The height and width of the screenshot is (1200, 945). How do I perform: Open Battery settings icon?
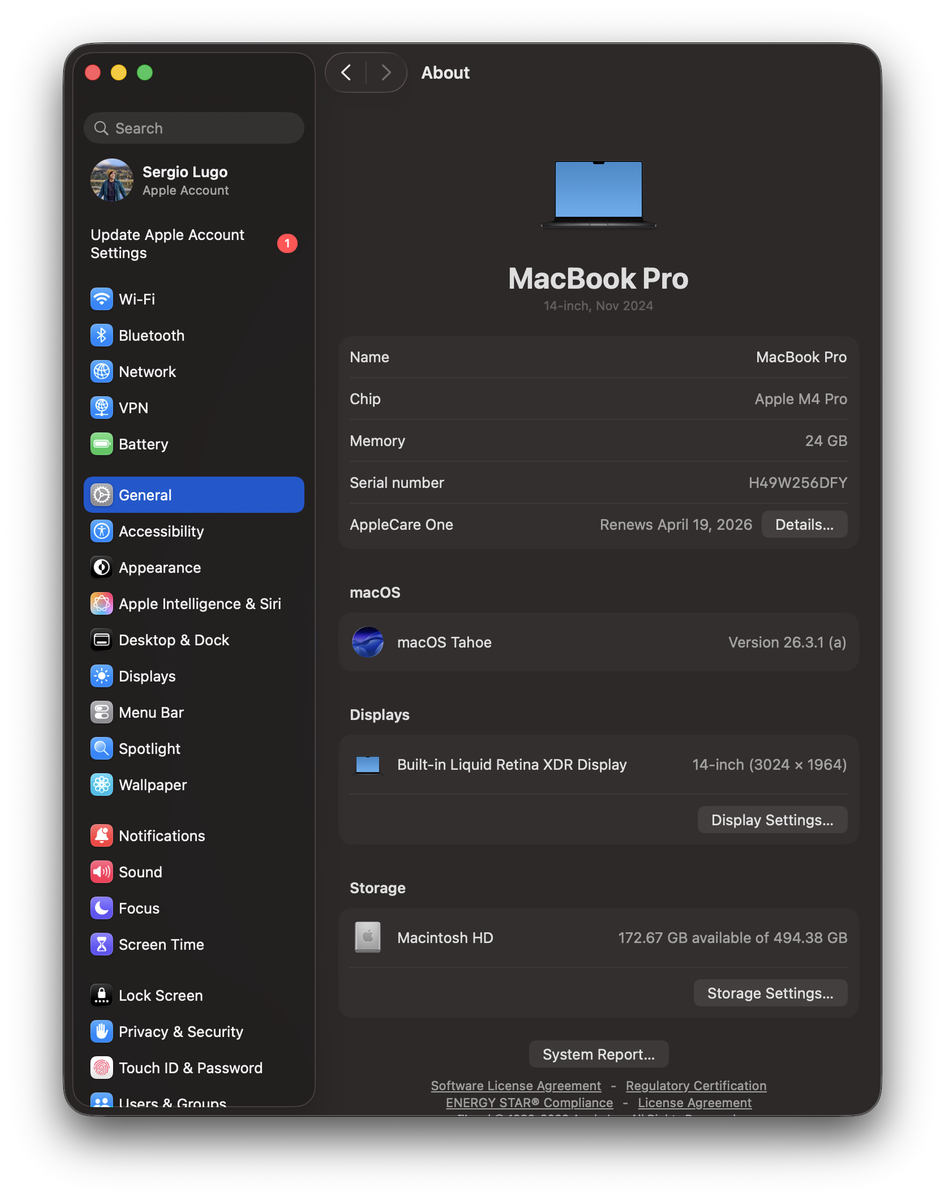[x=101, y=444]
